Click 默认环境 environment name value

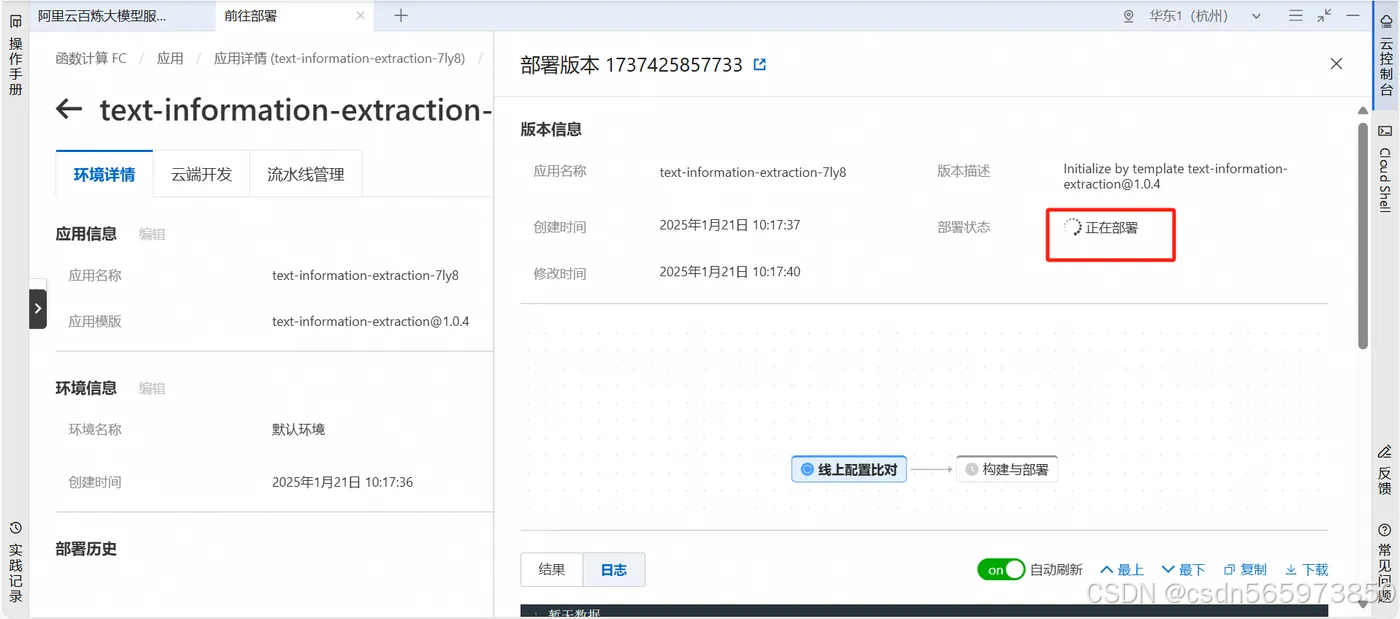point(298,429)
